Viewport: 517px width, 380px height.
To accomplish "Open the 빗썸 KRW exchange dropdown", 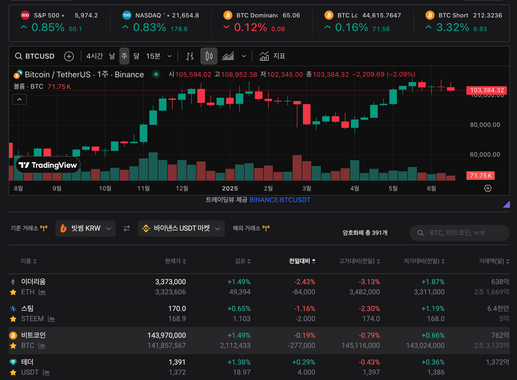I will pos(86,228).
